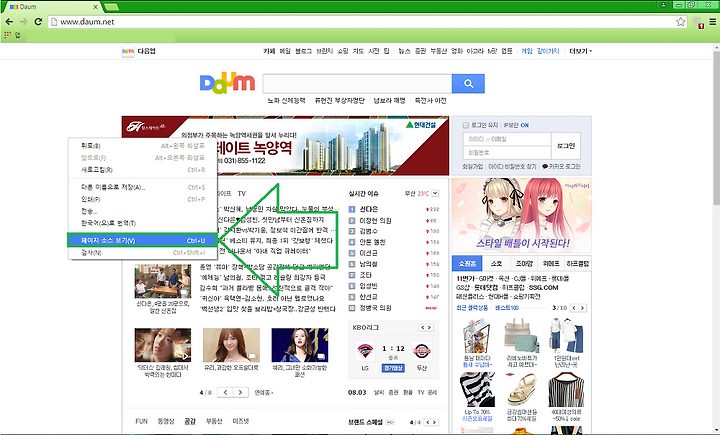Screen dimensions: 720x435
Task: Toggle the 로그인 유지 checkbox
Action: pyautogui.click(x=466, y=125)
